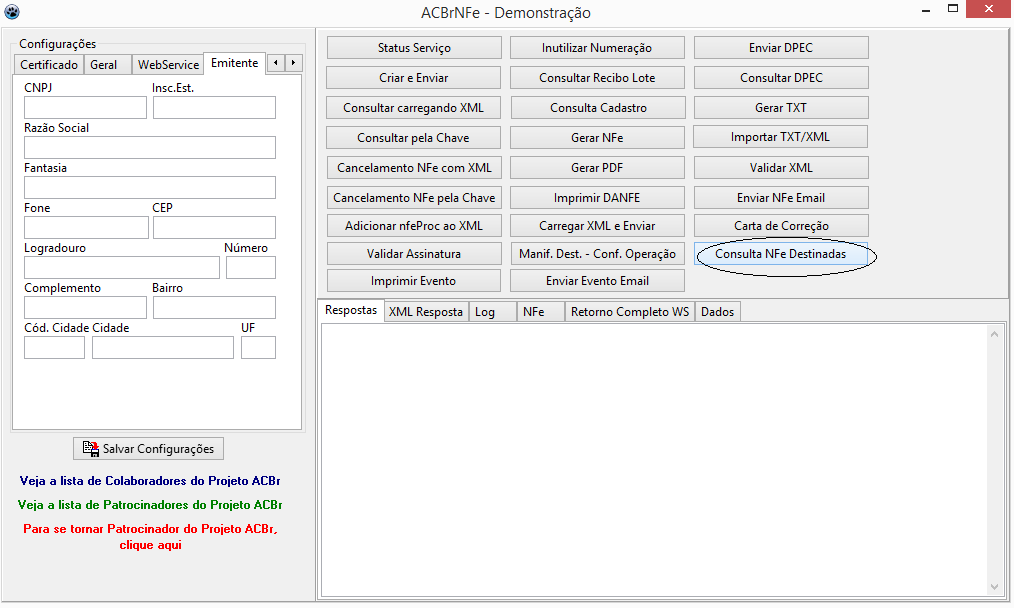Click Inutilizar Numeração button
1014x608 pixels.
pos(598,48)
